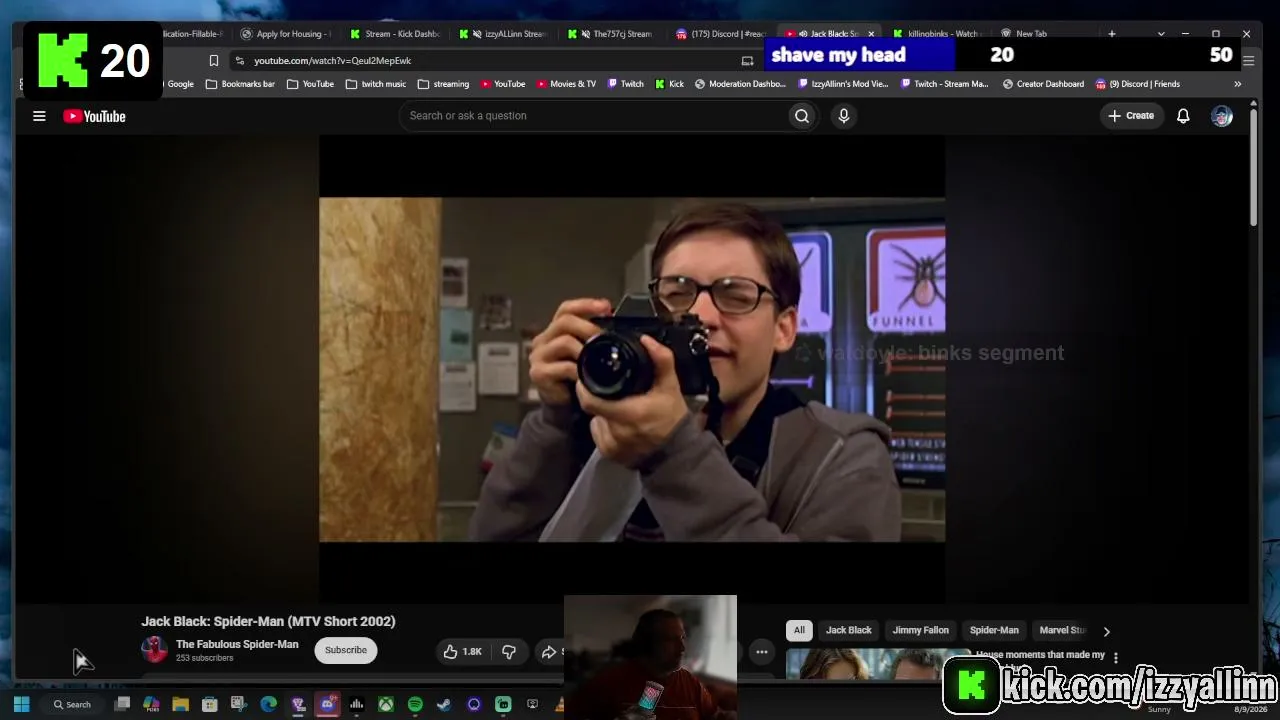Viewport: 1280px width, 720px height.
Task: Open YouTube notifications bell
Action: pyautogui.click(x=1183, y=116)
